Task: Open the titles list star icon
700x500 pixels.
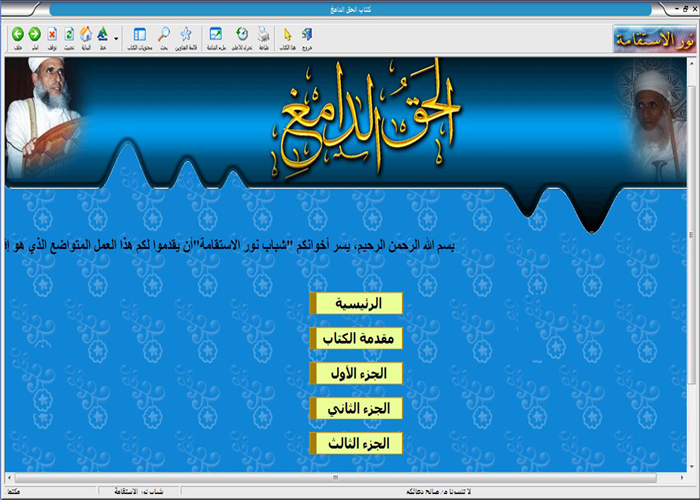Action: (186, 34)
